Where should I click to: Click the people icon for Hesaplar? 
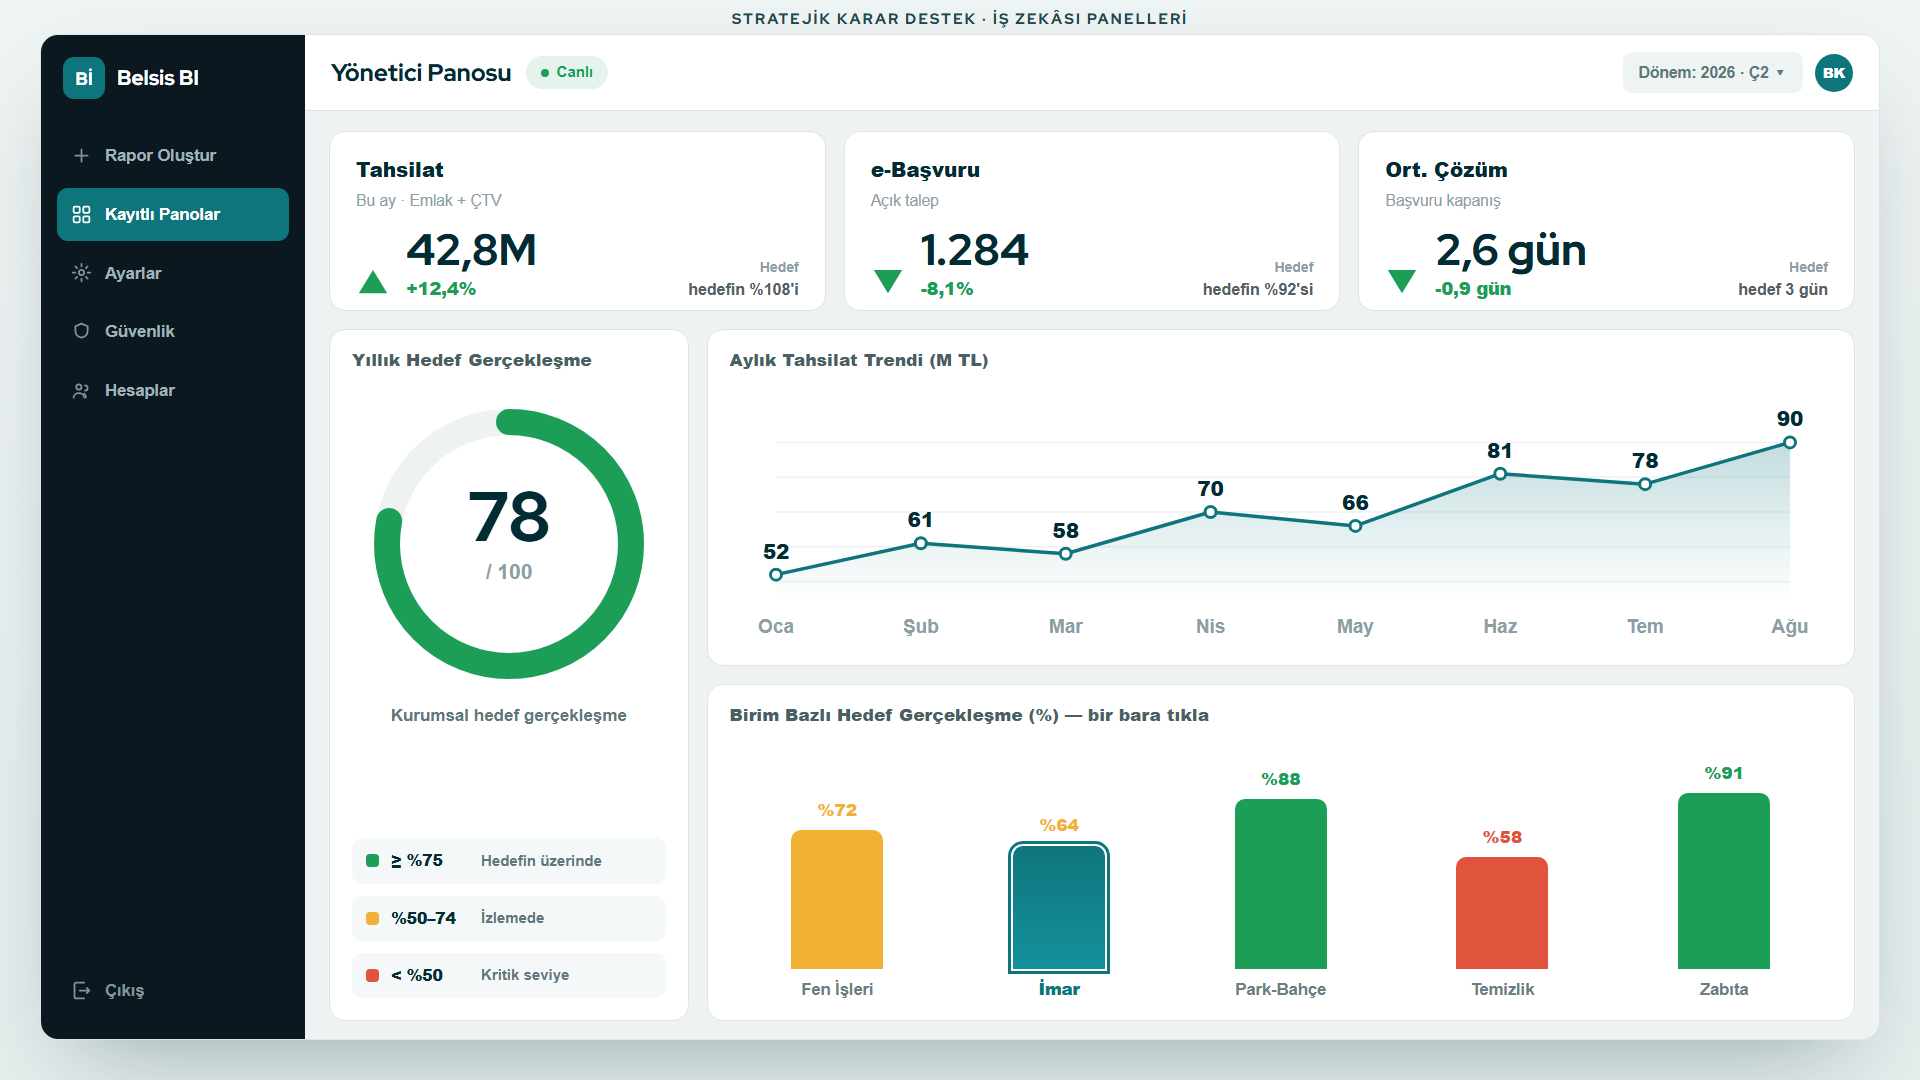coord(81,390)
